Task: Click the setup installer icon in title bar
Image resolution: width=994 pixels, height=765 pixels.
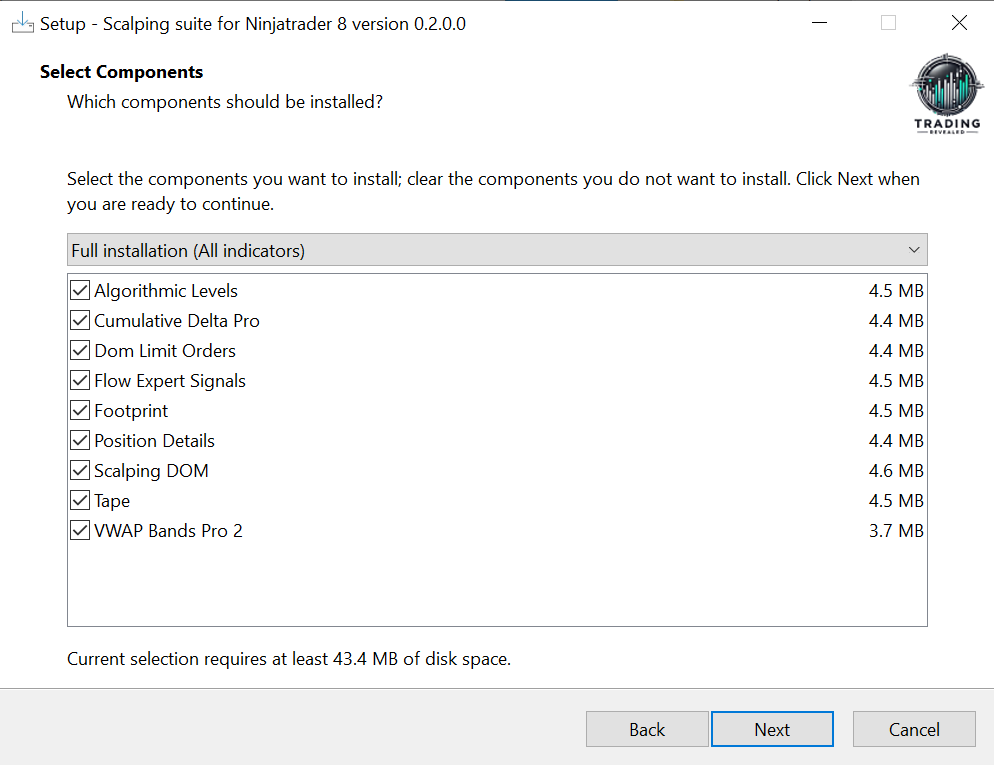Action: click(x=22, y=23)
